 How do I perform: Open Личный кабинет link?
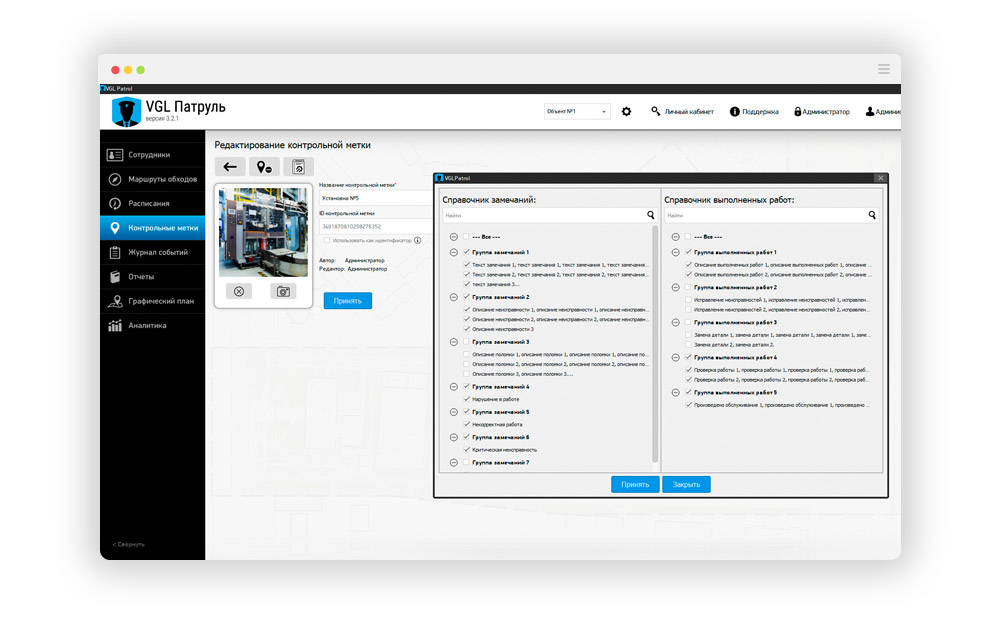click(689, 112)
